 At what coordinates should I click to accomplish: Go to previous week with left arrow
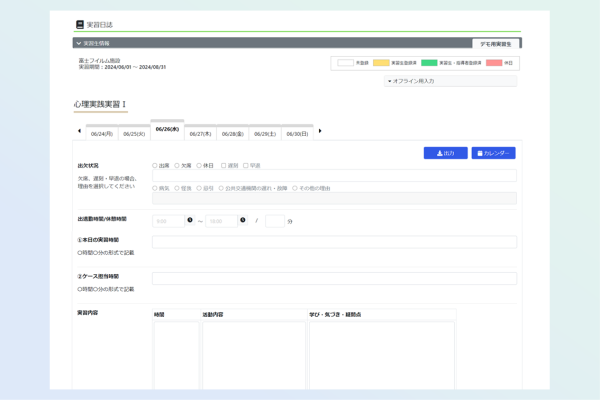[x=79, y=131]
